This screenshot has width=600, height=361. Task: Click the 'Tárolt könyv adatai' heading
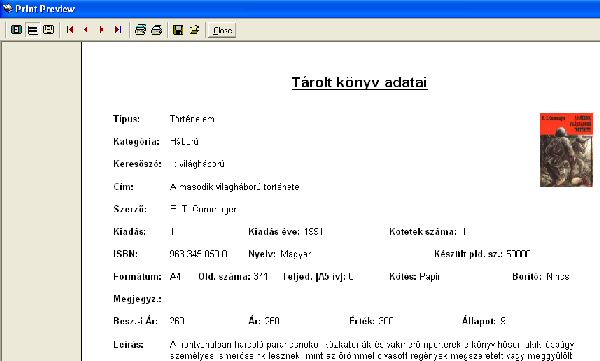[x=359, y=83]
